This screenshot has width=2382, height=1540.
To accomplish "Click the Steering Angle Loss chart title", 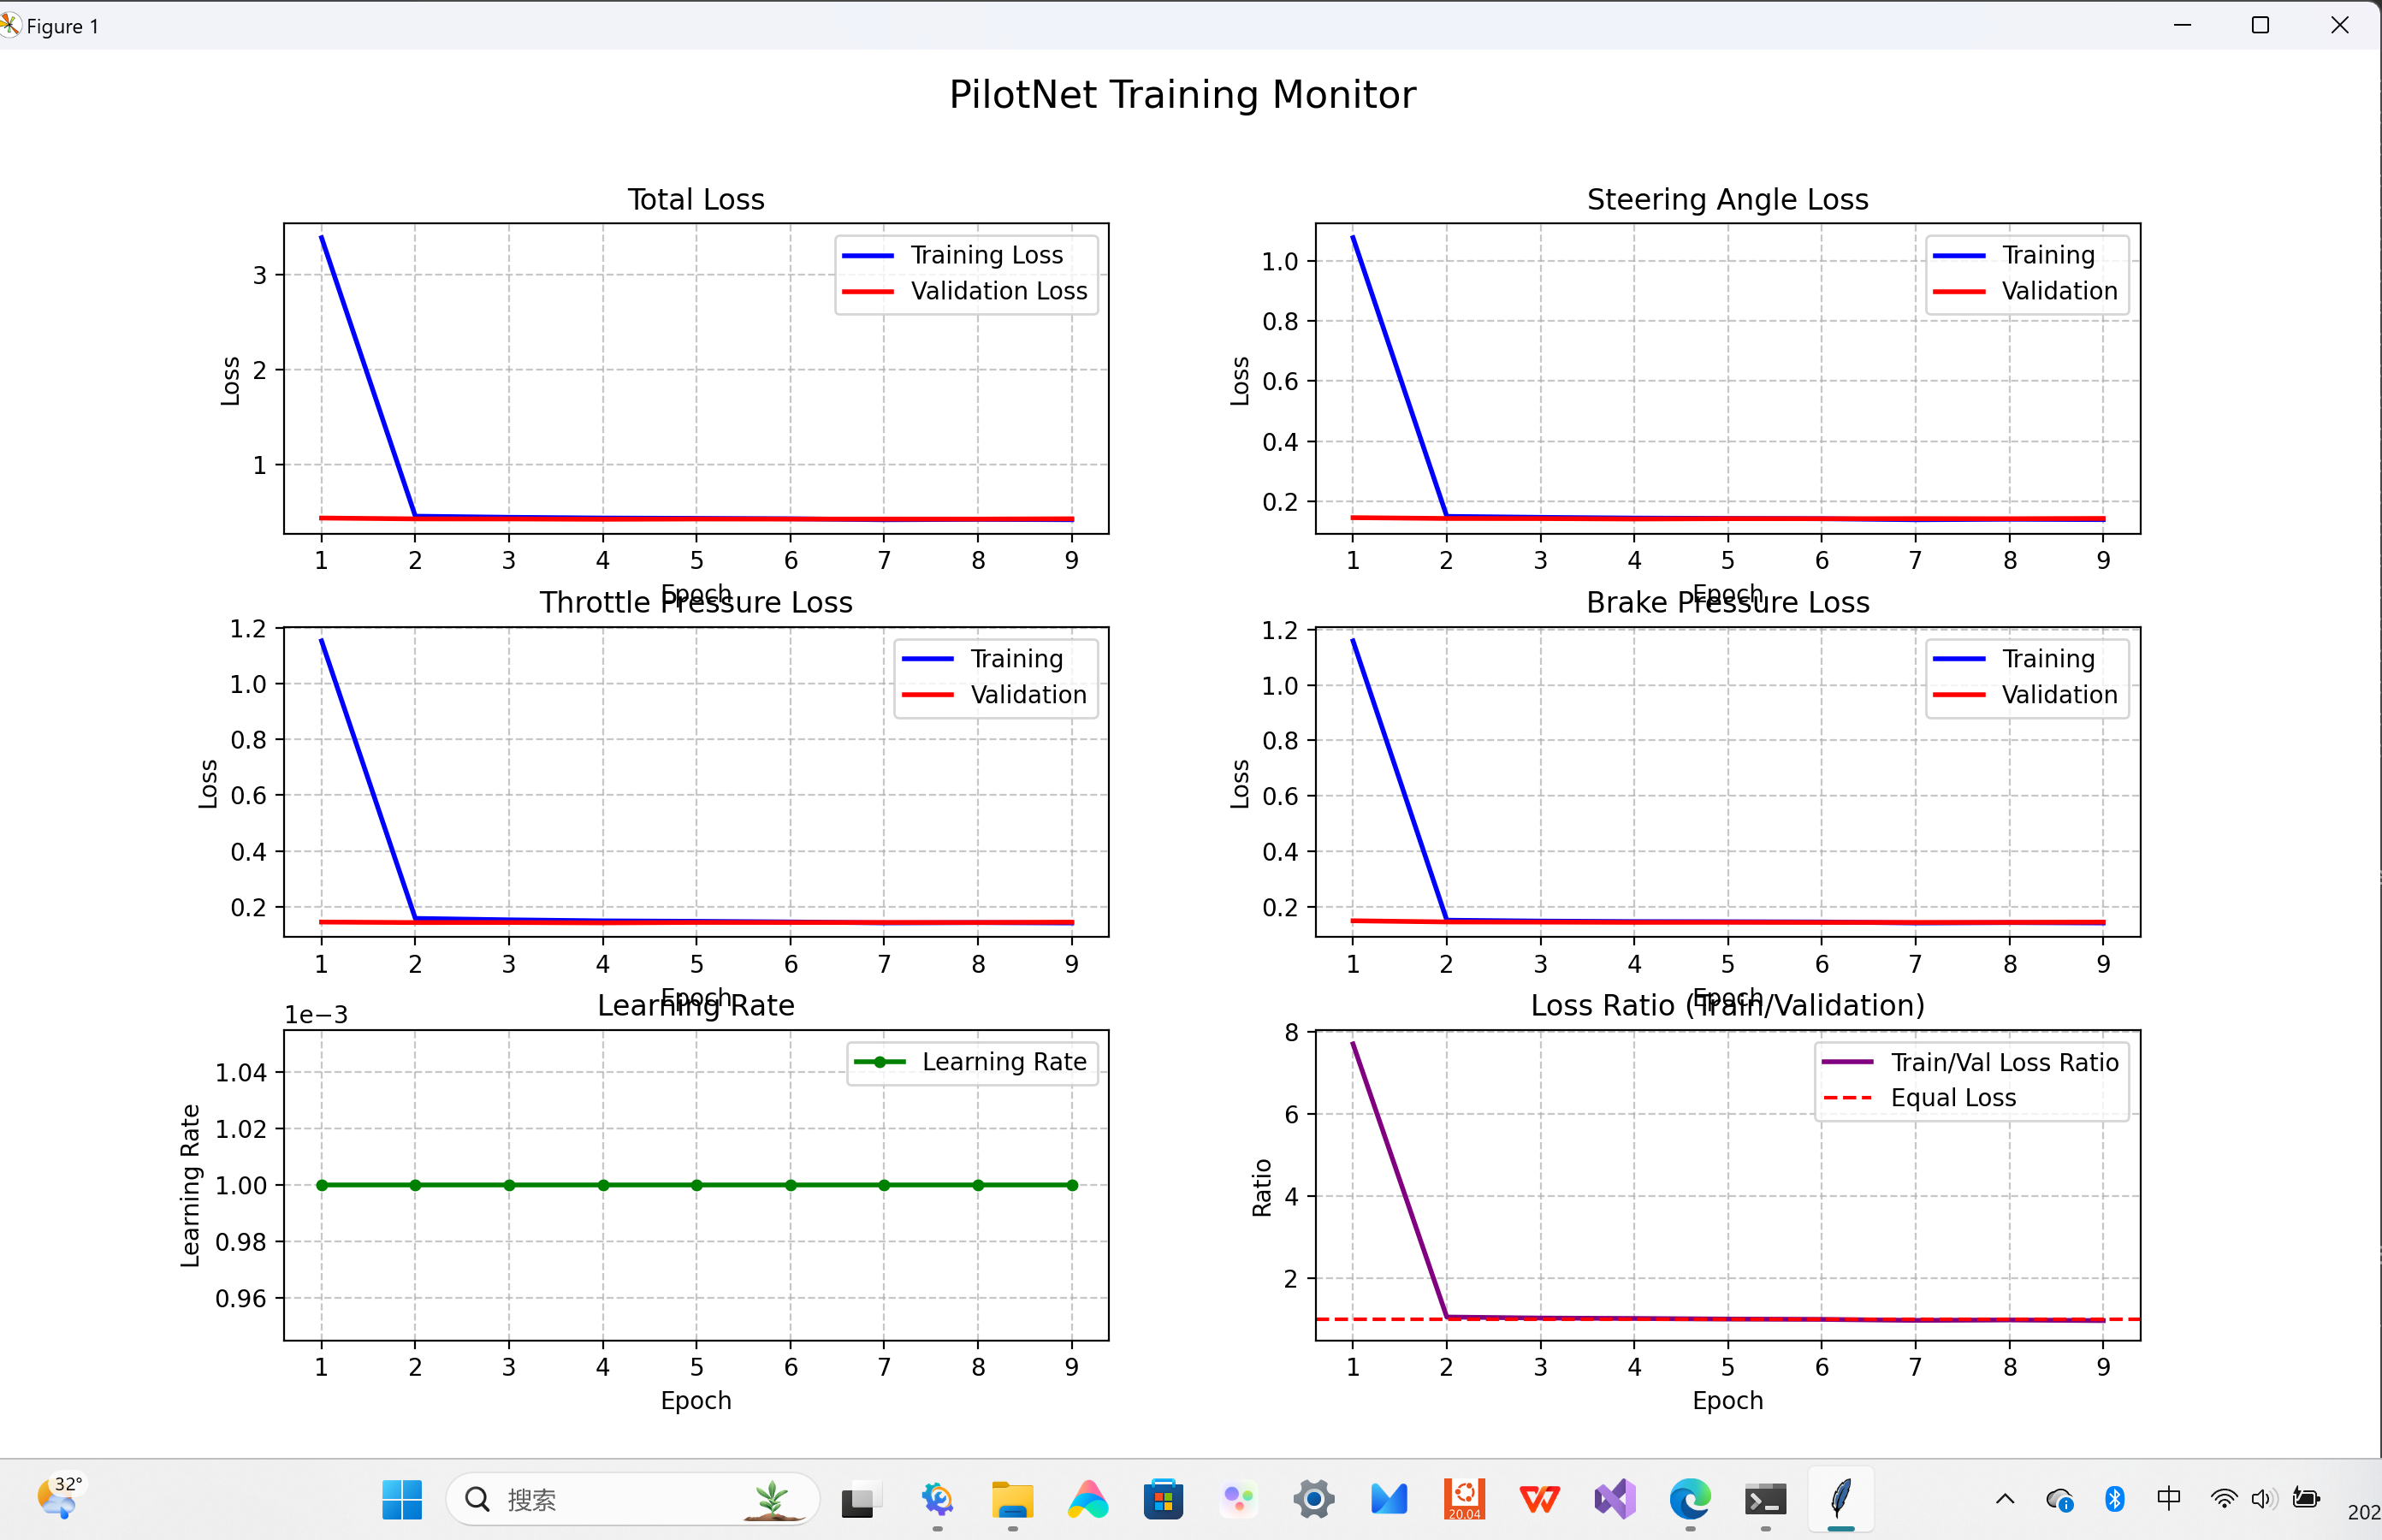I will point(1727,199).
